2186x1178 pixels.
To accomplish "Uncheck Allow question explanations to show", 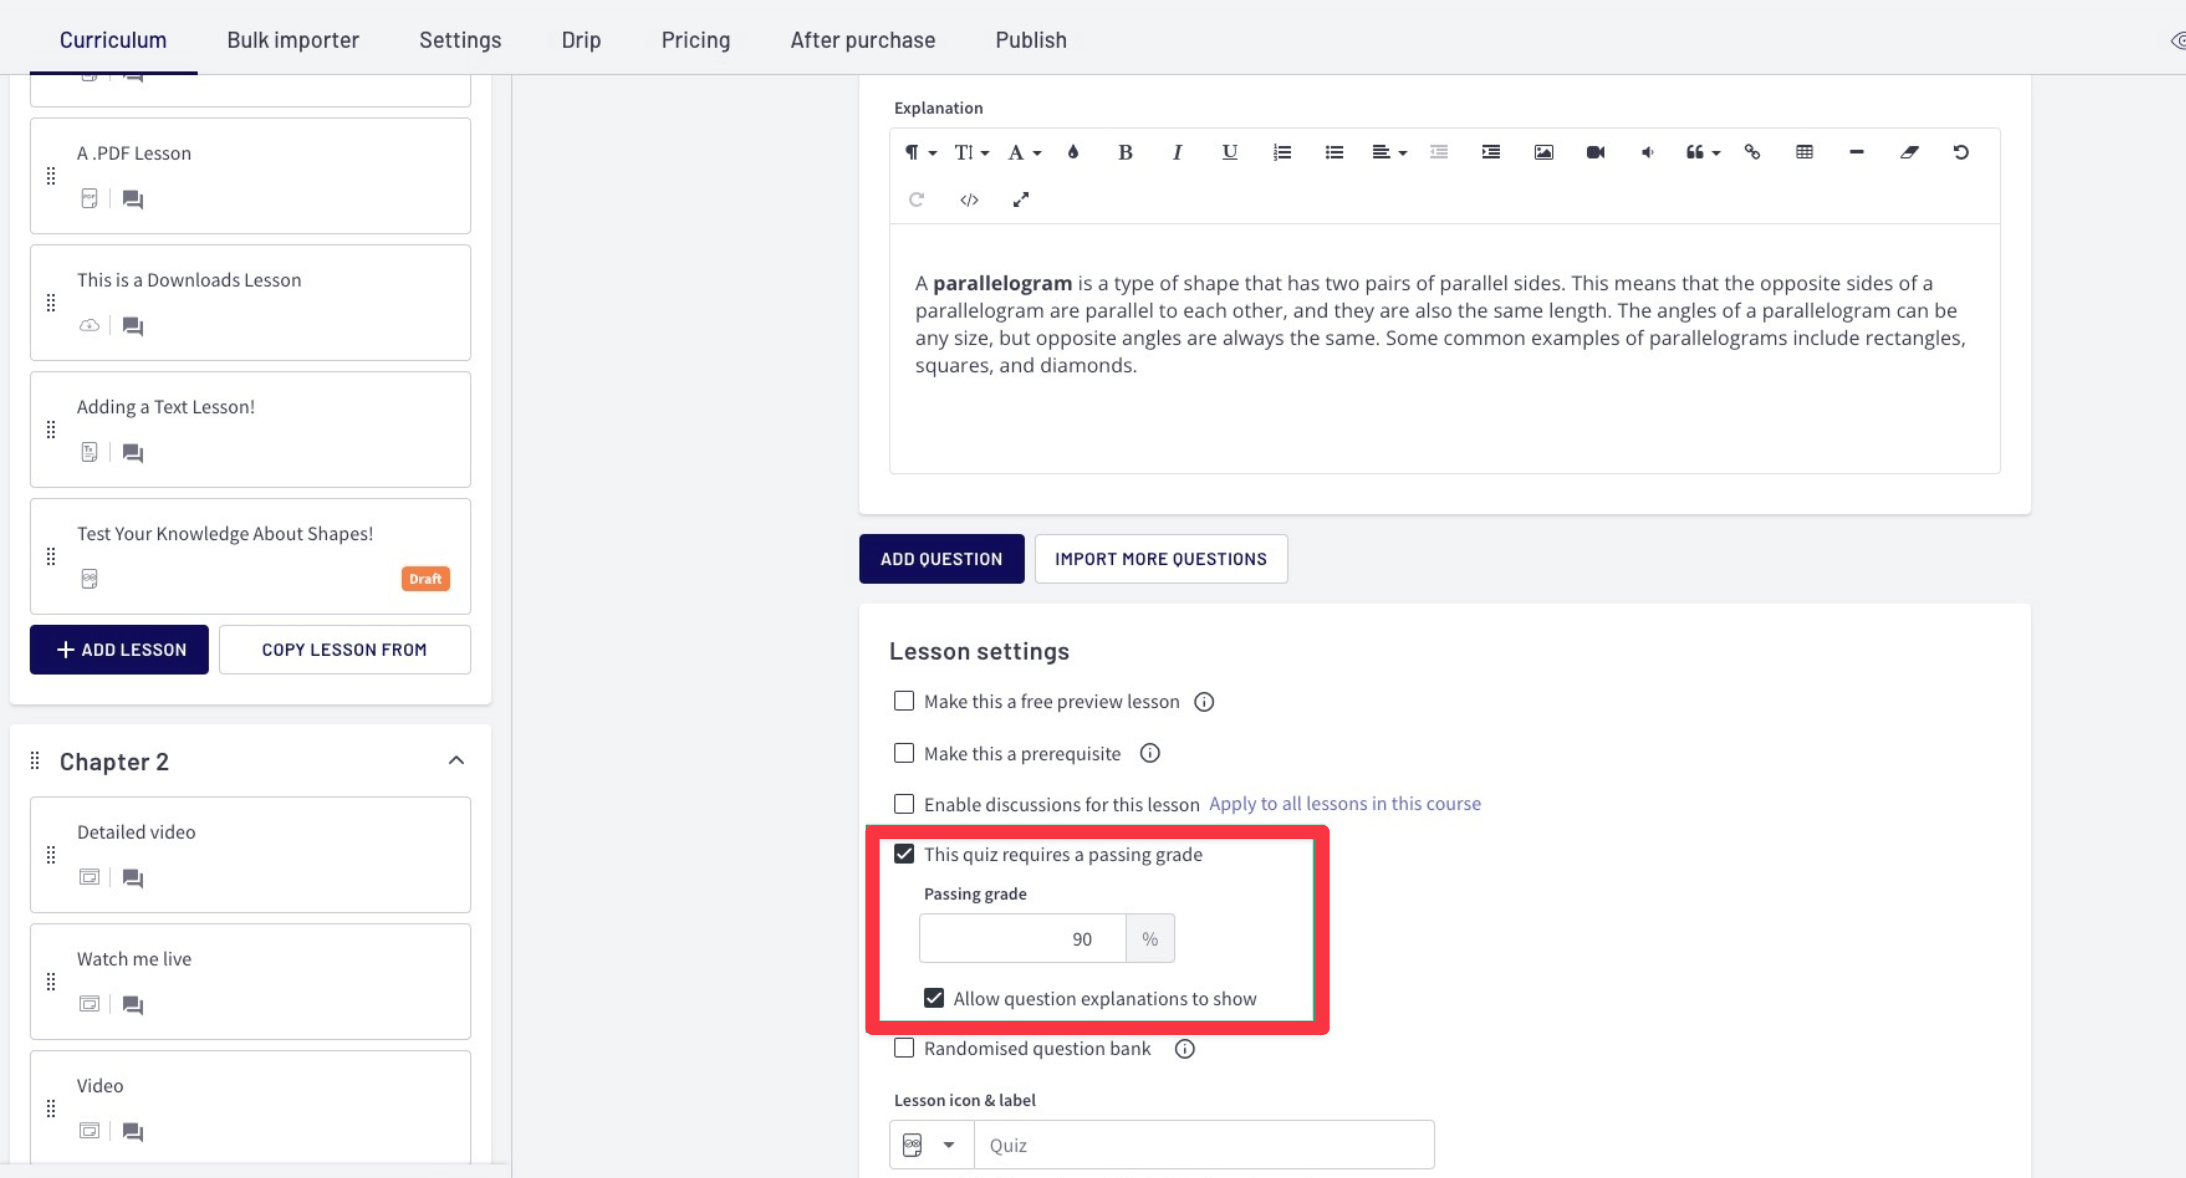I will click(934, 998).
